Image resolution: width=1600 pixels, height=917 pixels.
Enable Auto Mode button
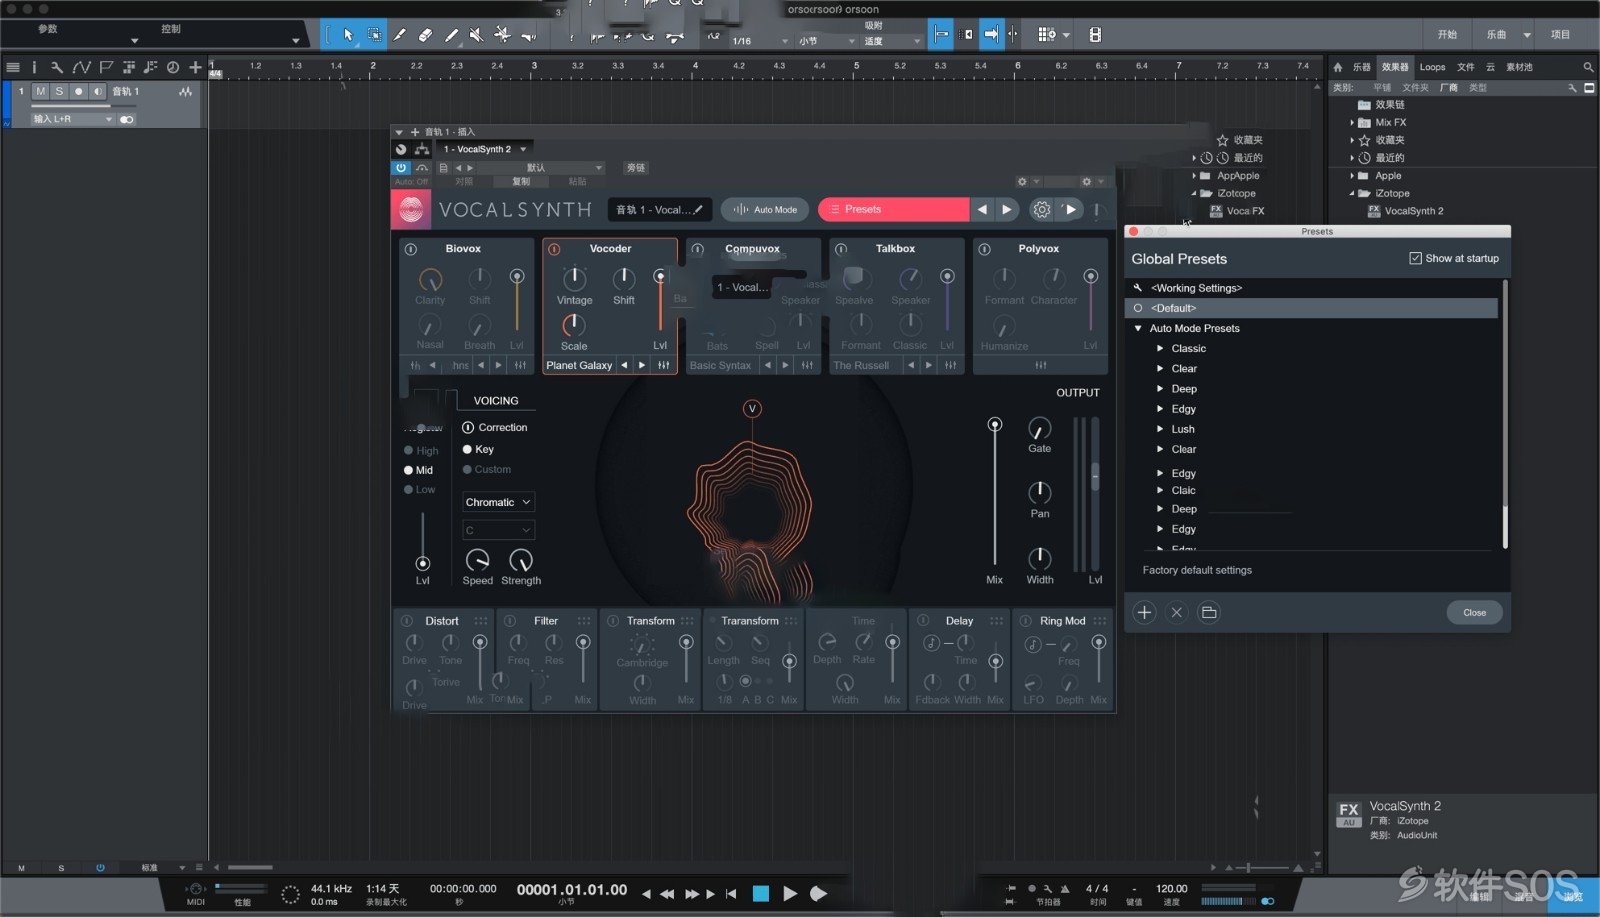point(765,209)
